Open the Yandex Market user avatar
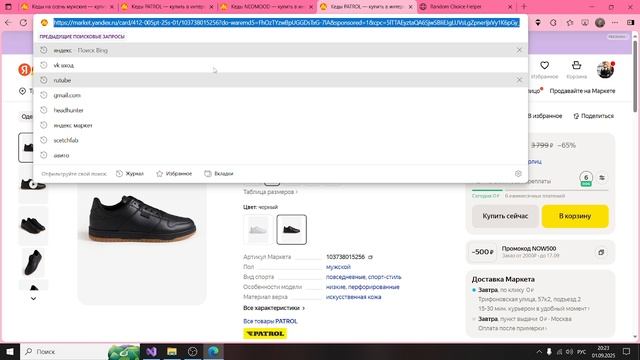The height and width of the screenshot is (360, 640). [605, 70]
